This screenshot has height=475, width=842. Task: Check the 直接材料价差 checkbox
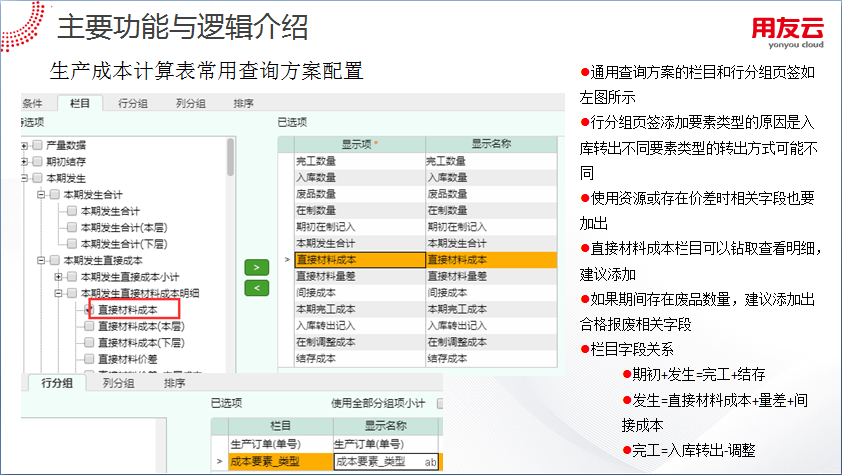pyautogui.click(x=90, y=358)
